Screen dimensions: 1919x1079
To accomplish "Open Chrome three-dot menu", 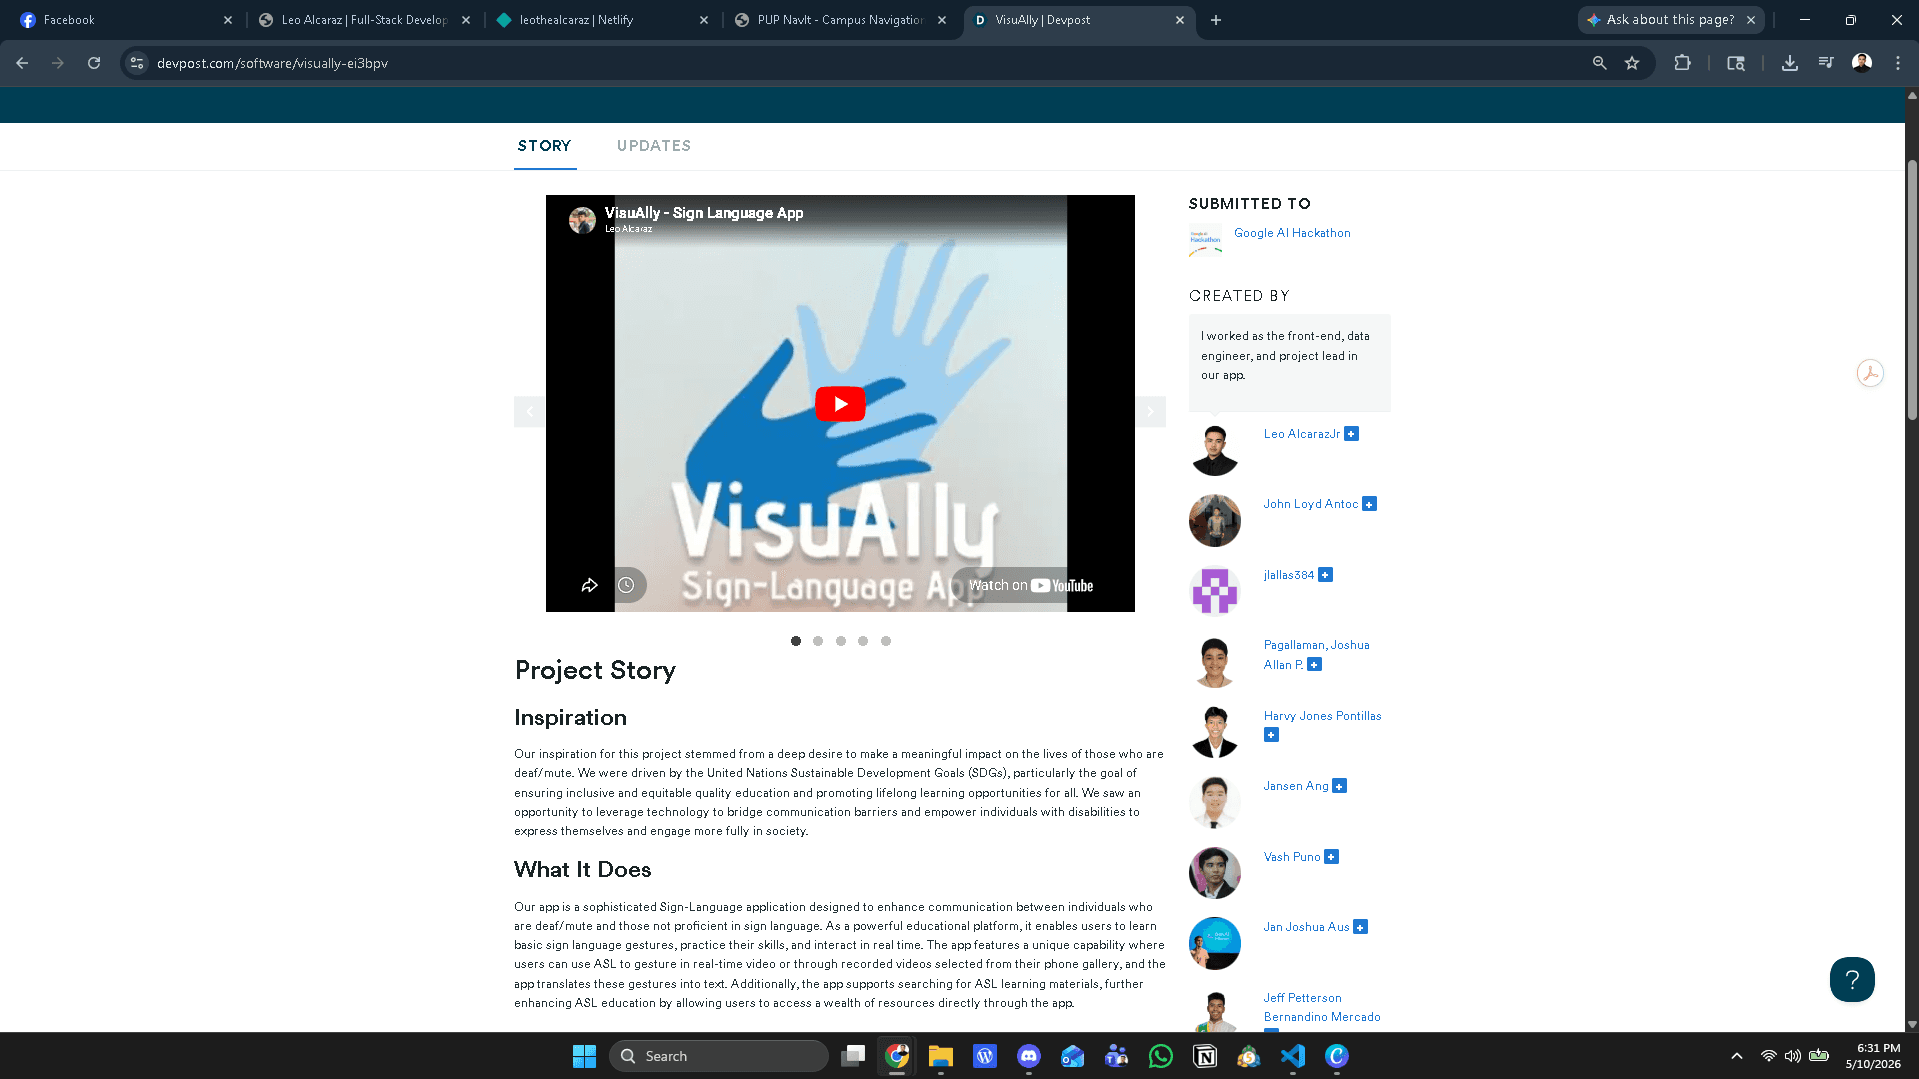I will [x=1898, y=63].
